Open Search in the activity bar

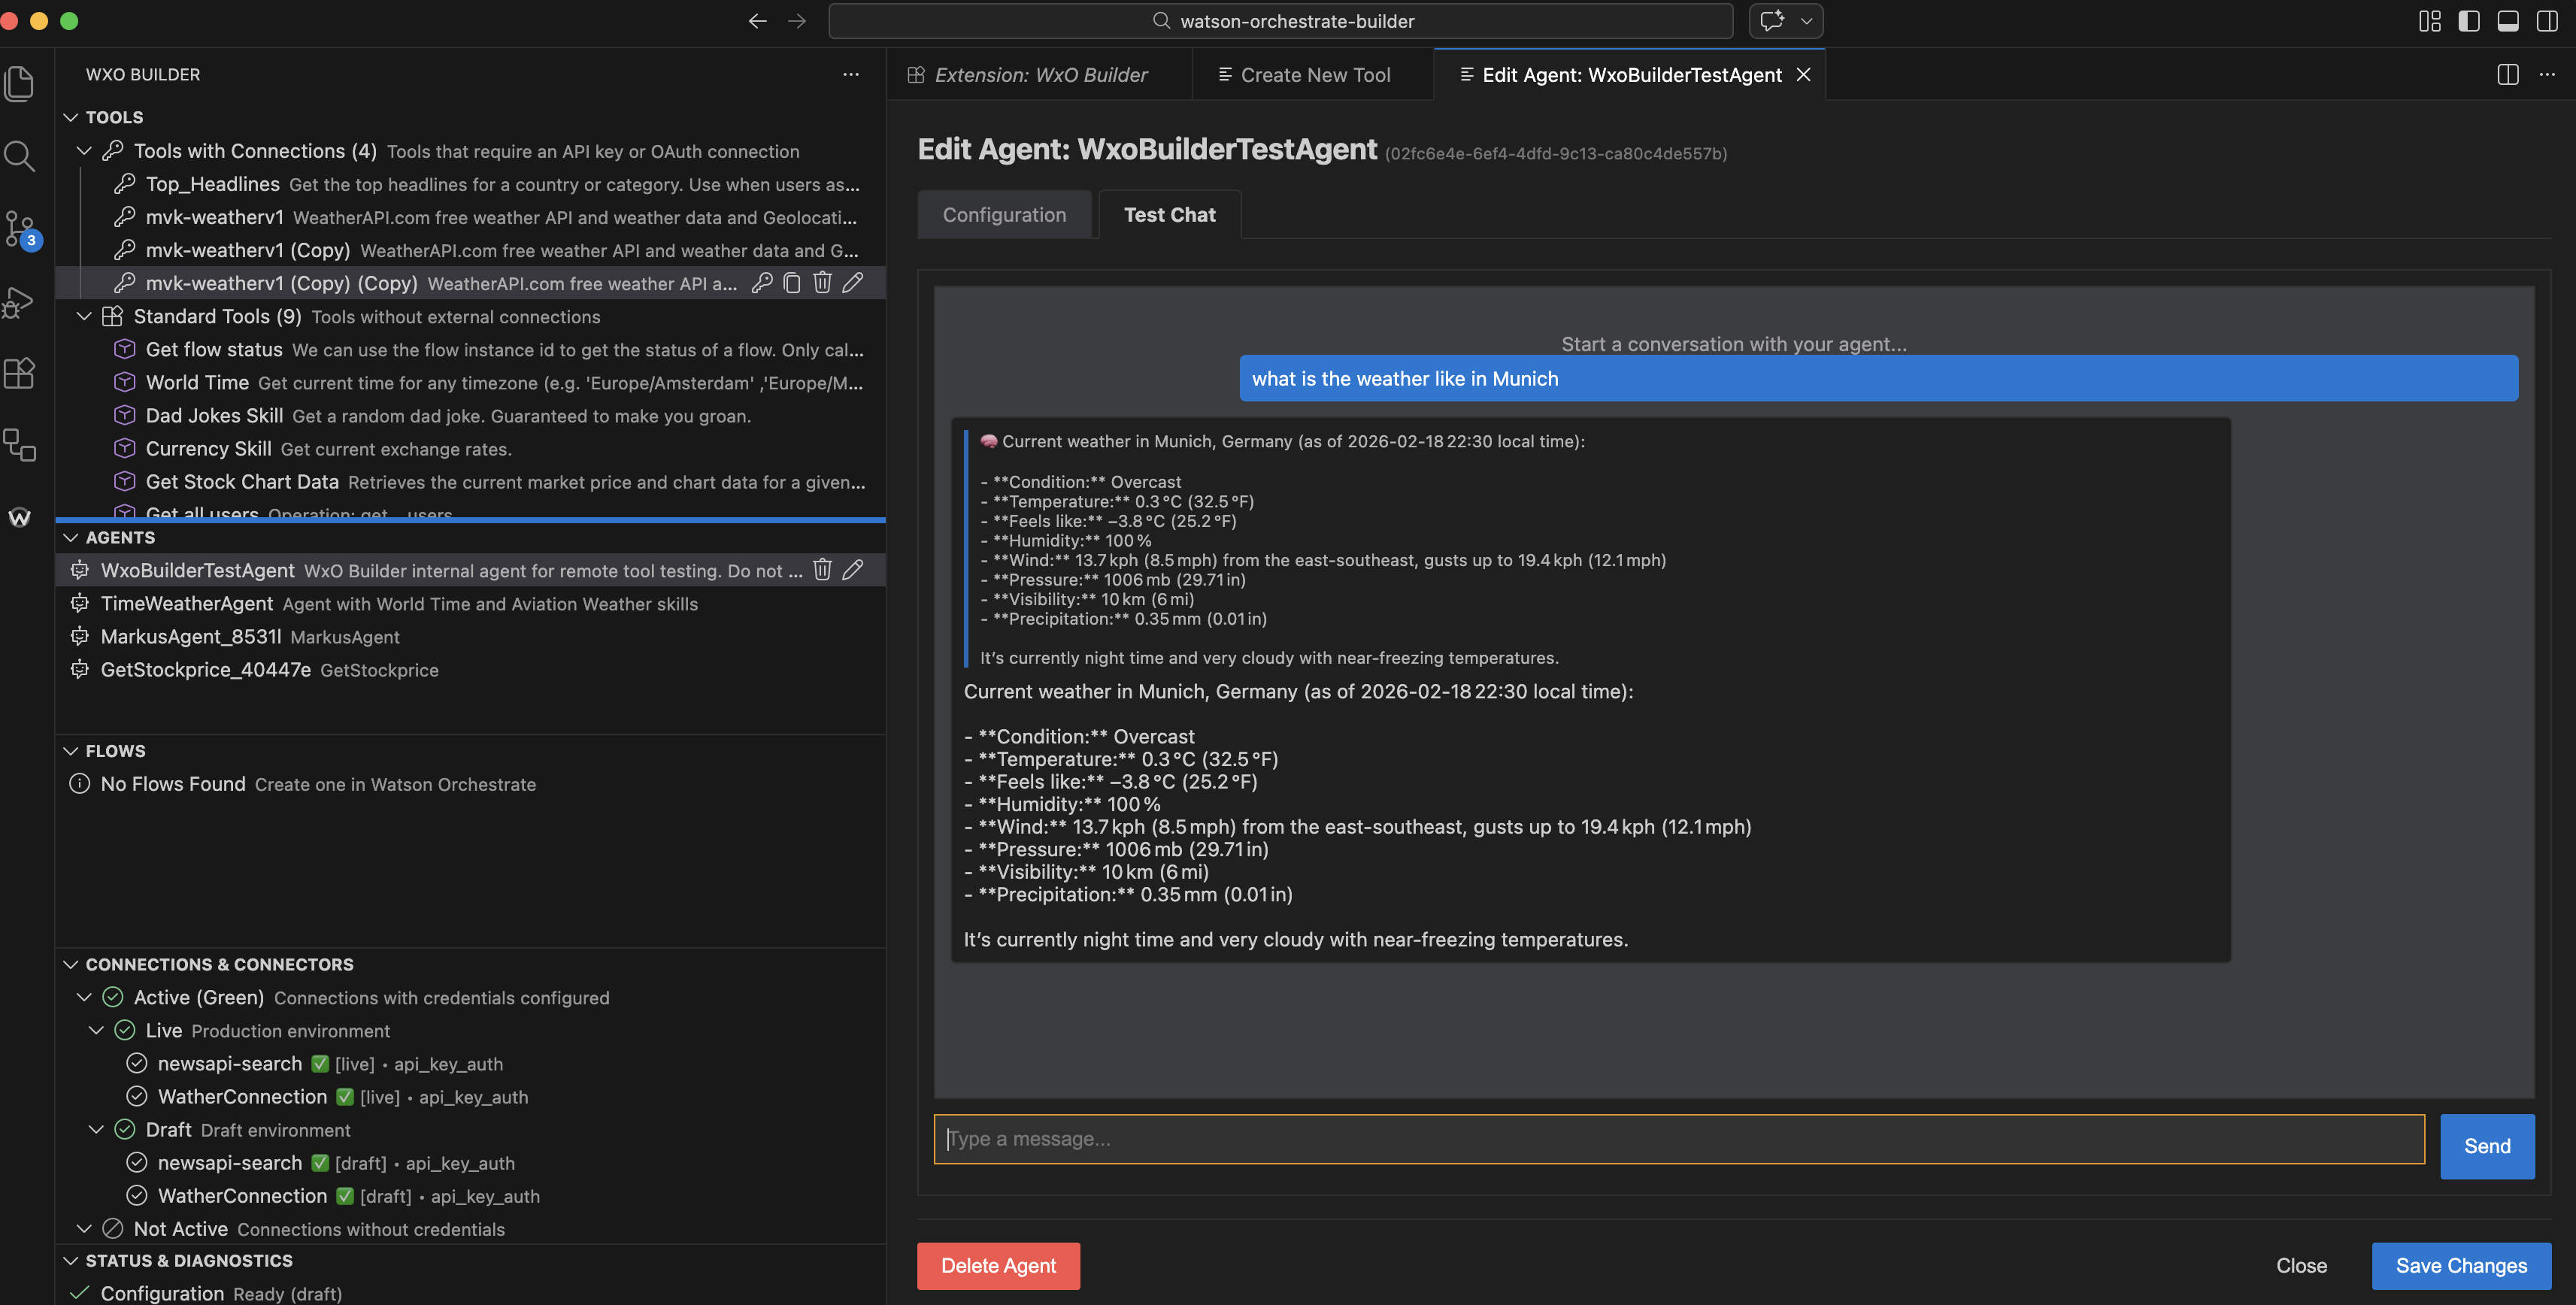[20, 156]
